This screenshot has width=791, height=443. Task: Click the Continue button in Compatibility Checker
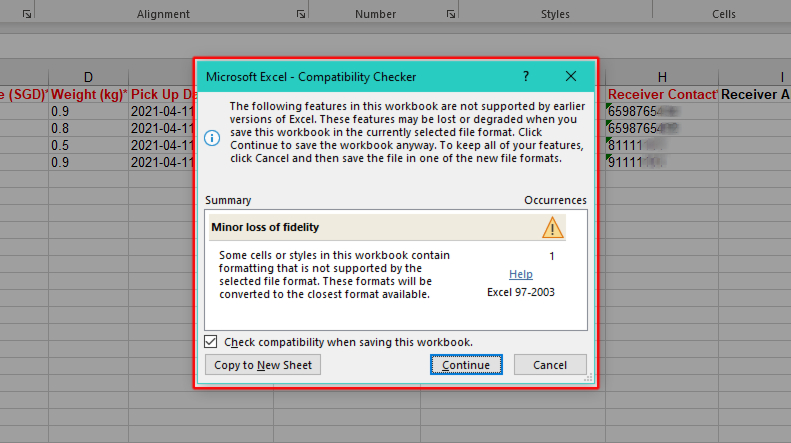(466, 365)
